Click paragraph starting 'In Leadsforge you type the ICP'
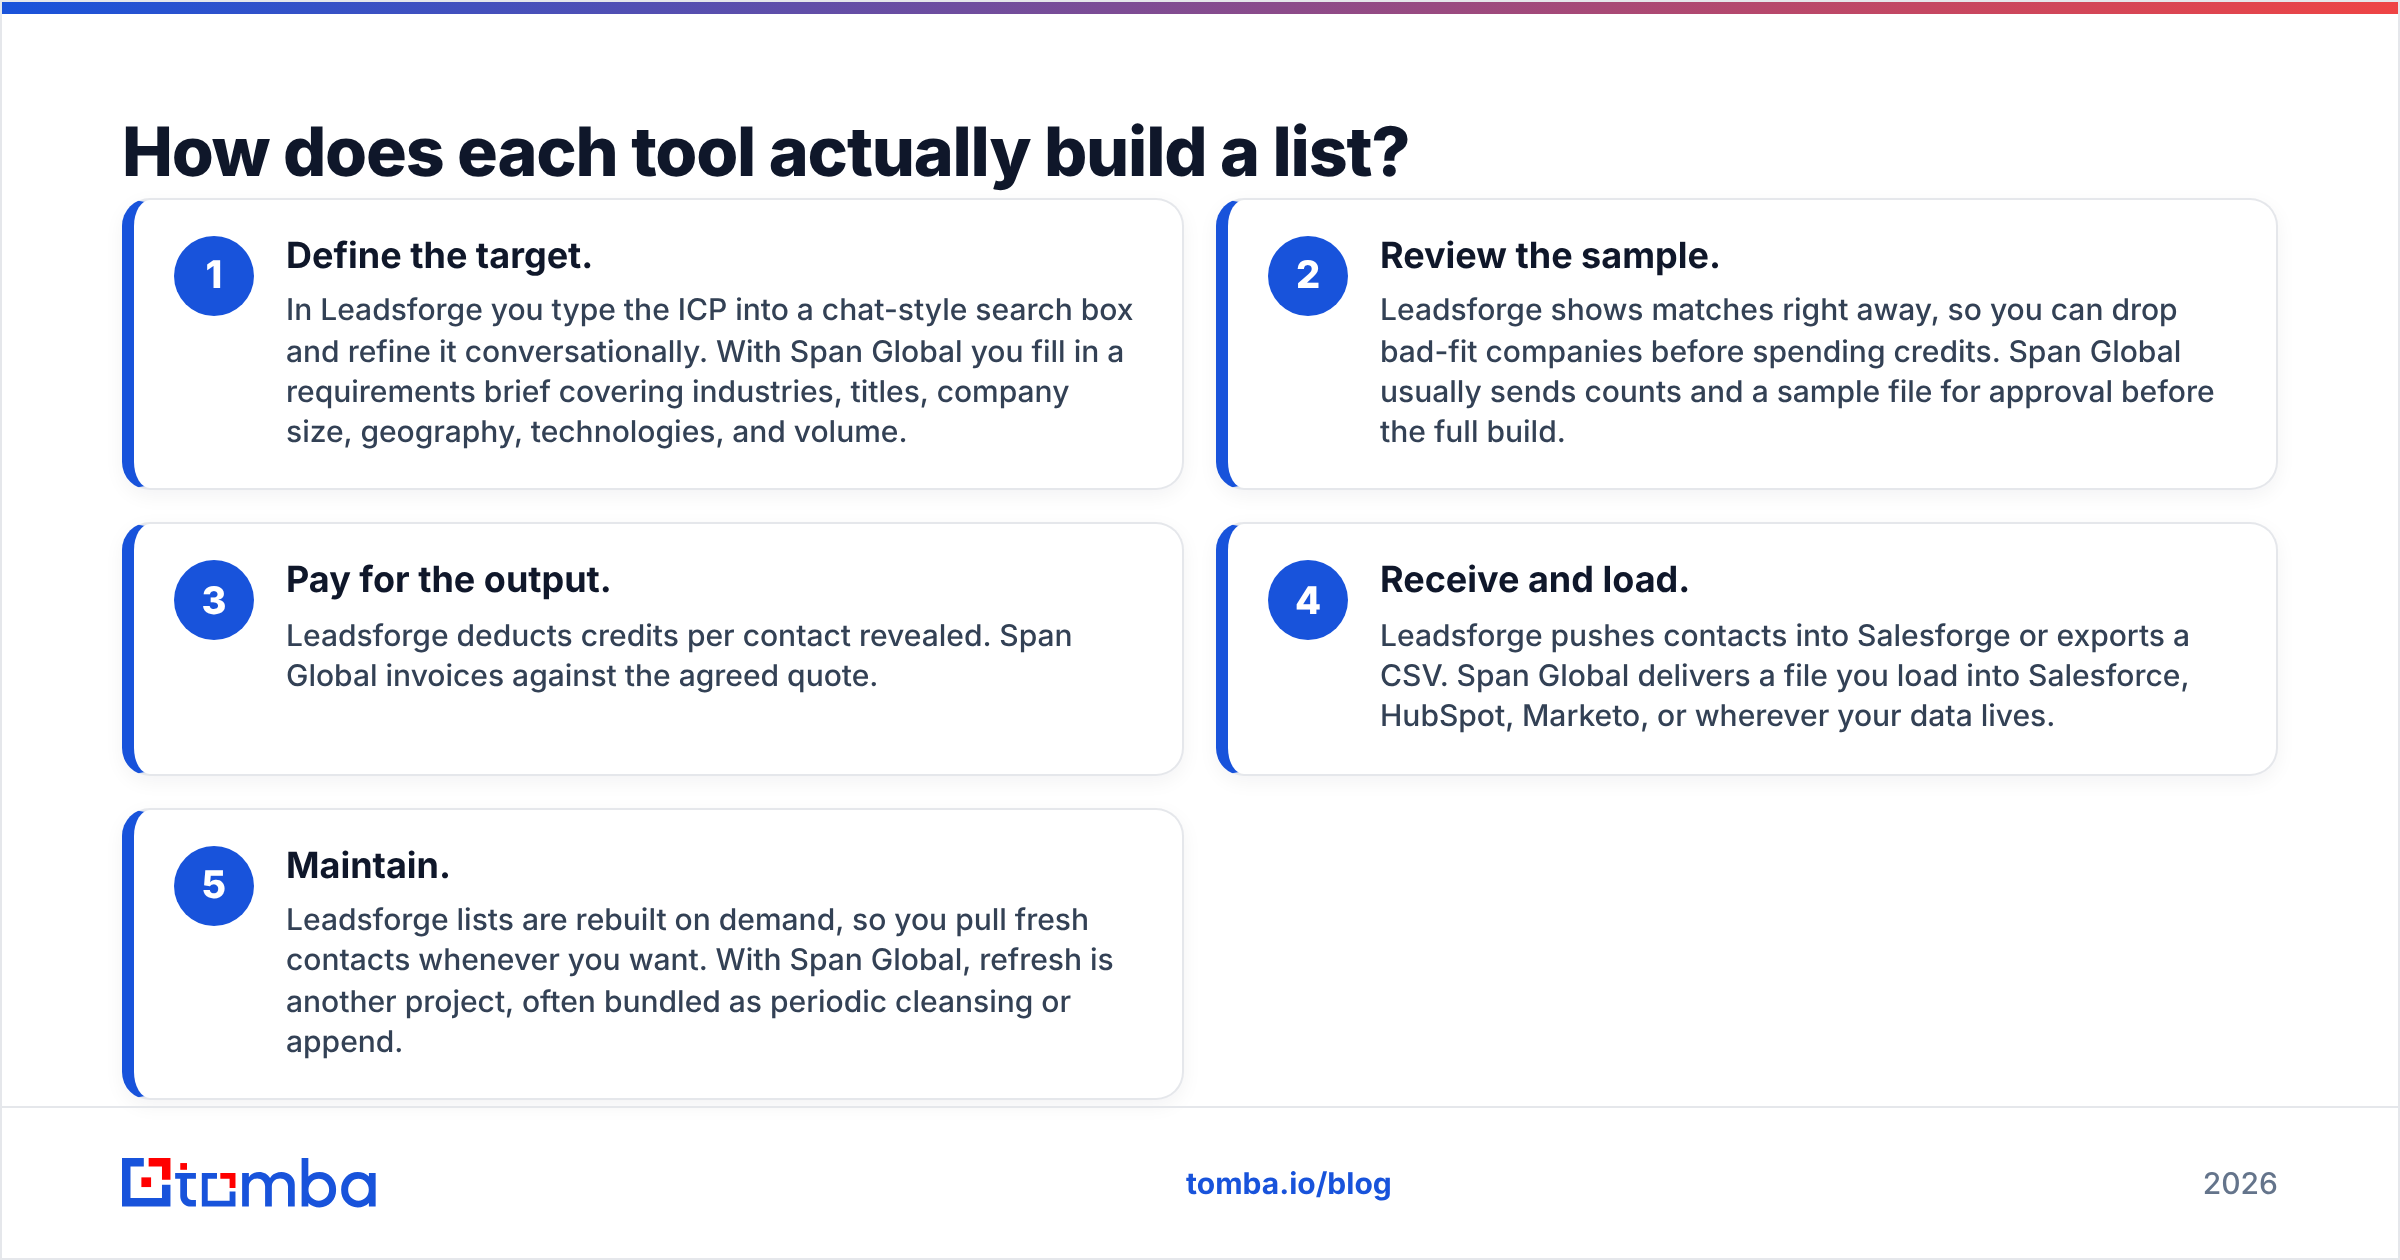Viewport: 2400px width, 1260px height. (x=709, y=371)
